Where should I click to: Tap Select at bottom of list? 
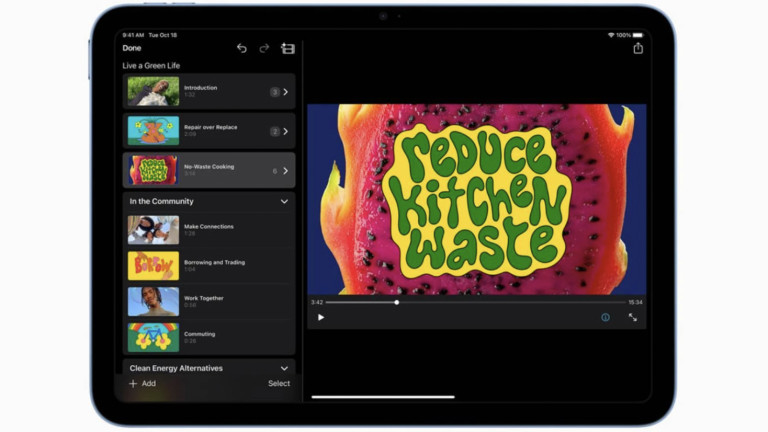pyautogui.click(x=279, y=383)
